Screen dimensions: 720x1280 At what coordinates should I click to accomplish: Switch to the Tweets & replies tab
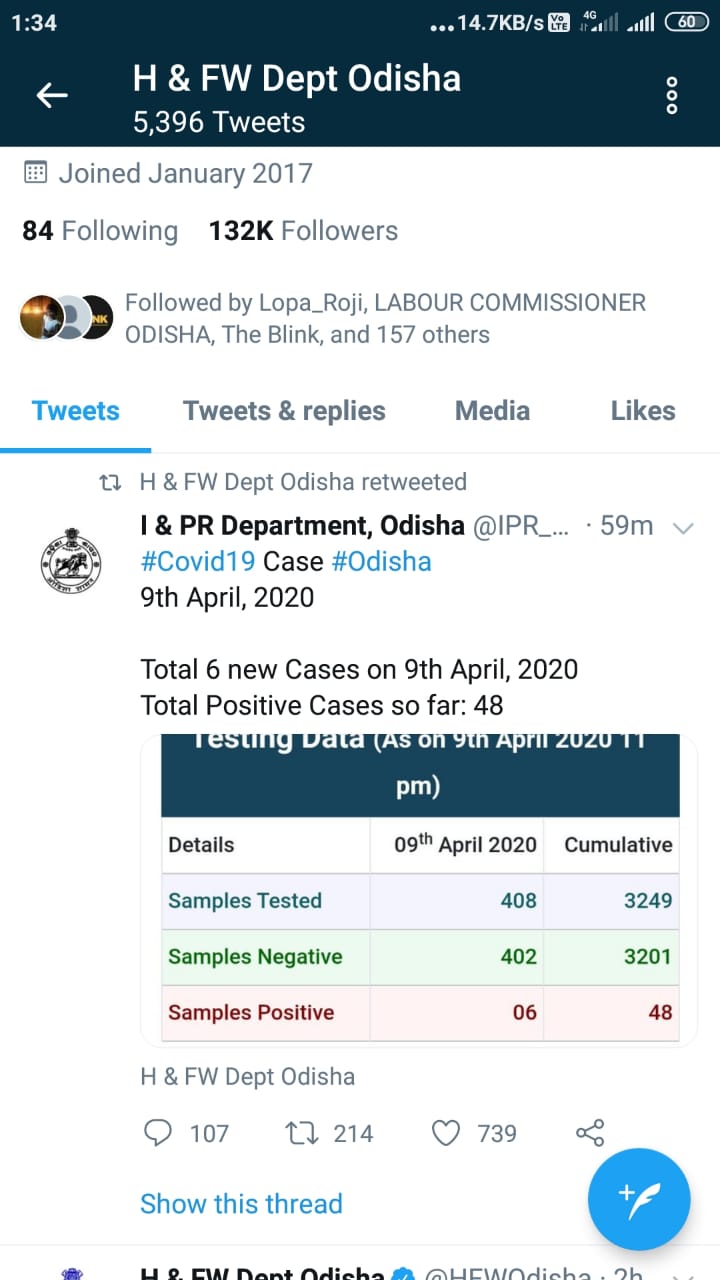[284, 411]
